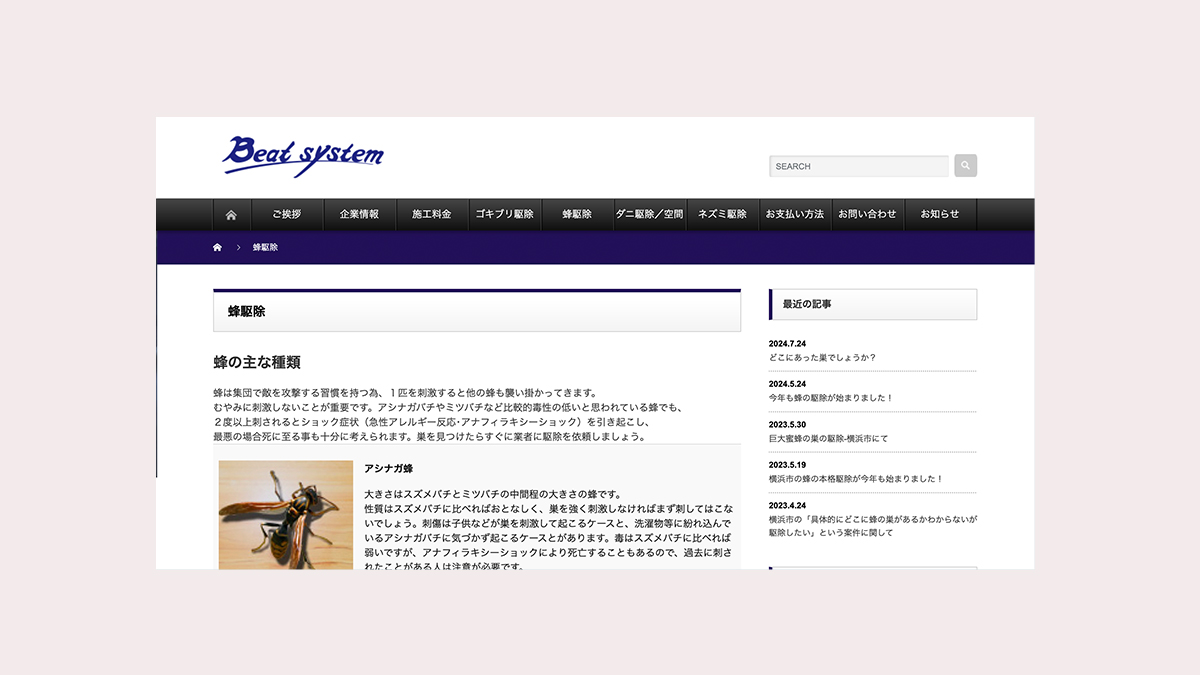Open article どこにあった巣でしょうか？

(822, 357)
